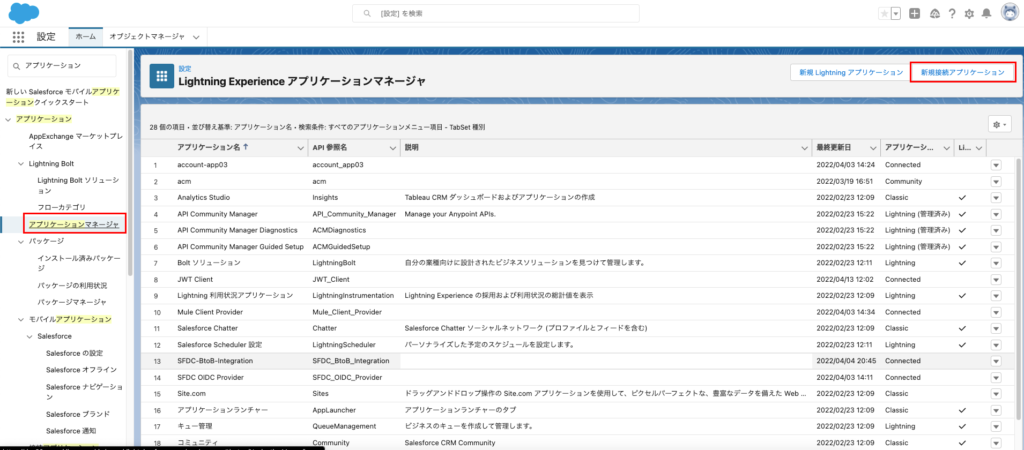Image resolution: width=1024 pixels, height=450 pixels.
Task: Open the setup gear icon in header
Action: click(969, 13)
